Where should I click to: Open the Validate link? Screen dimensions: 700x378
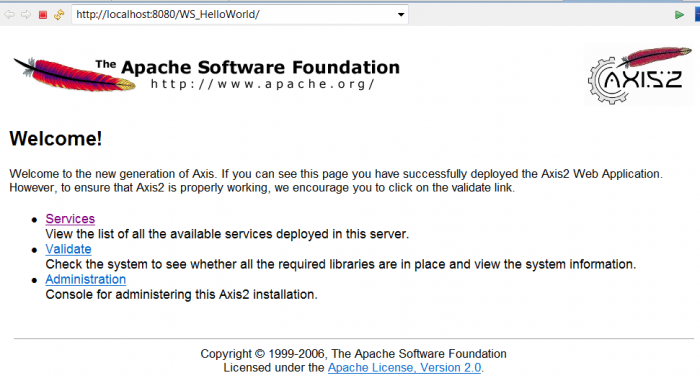pos(68,249)
